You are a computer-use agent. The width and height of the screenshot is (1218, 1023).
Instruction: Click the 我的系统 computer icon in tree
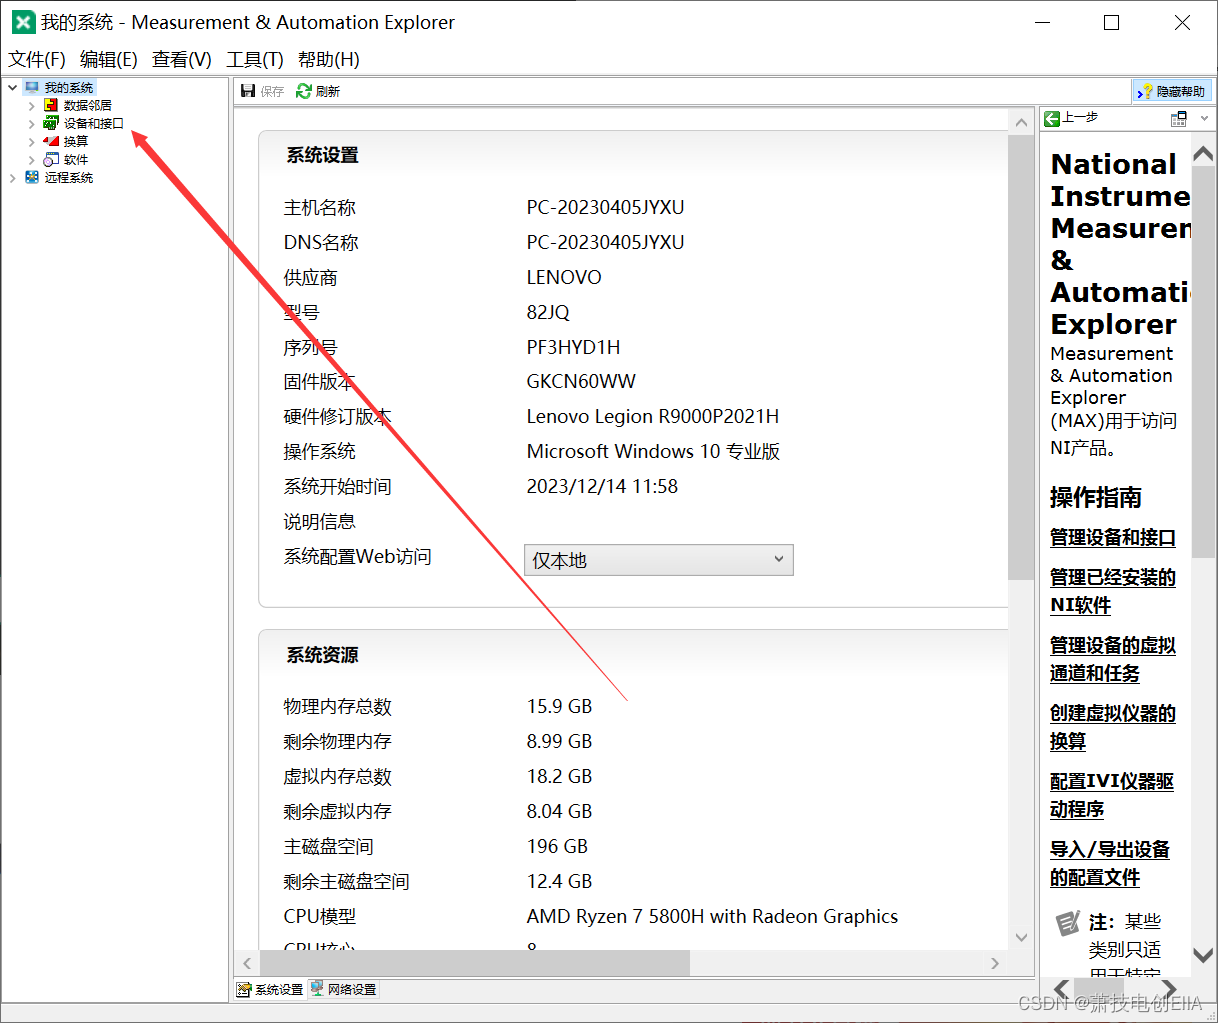coord(32,88)
